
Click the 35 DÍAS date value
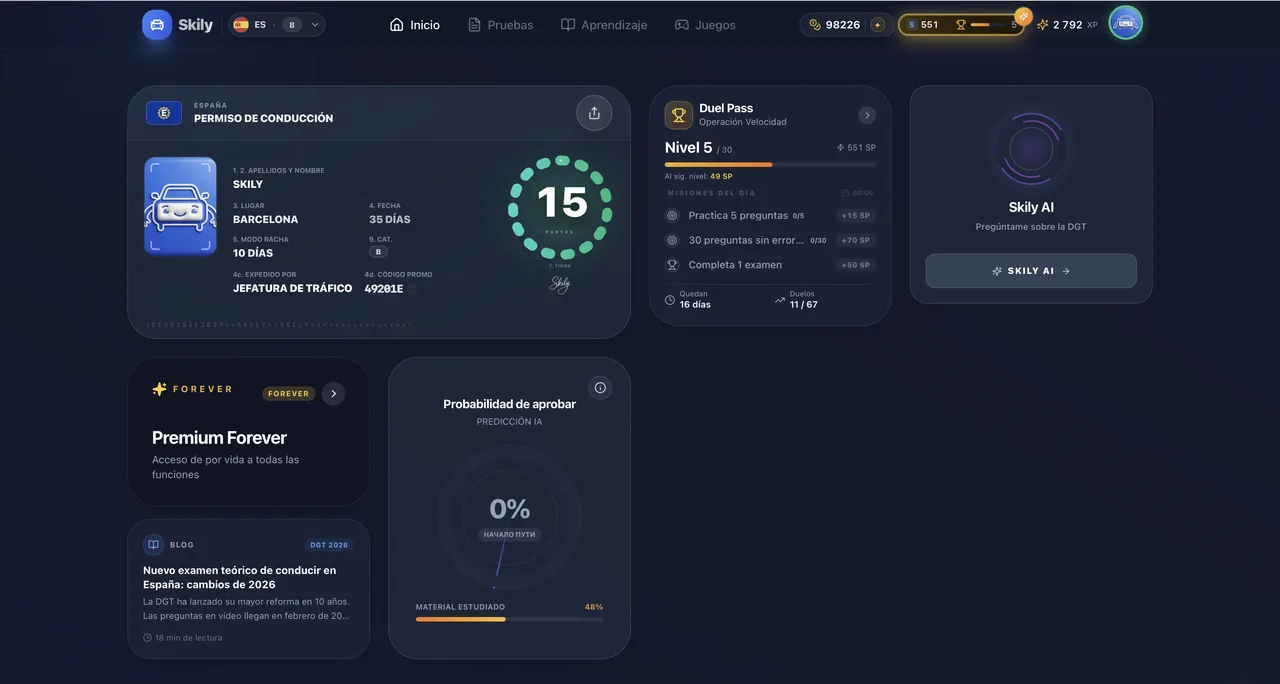(390, 219)
